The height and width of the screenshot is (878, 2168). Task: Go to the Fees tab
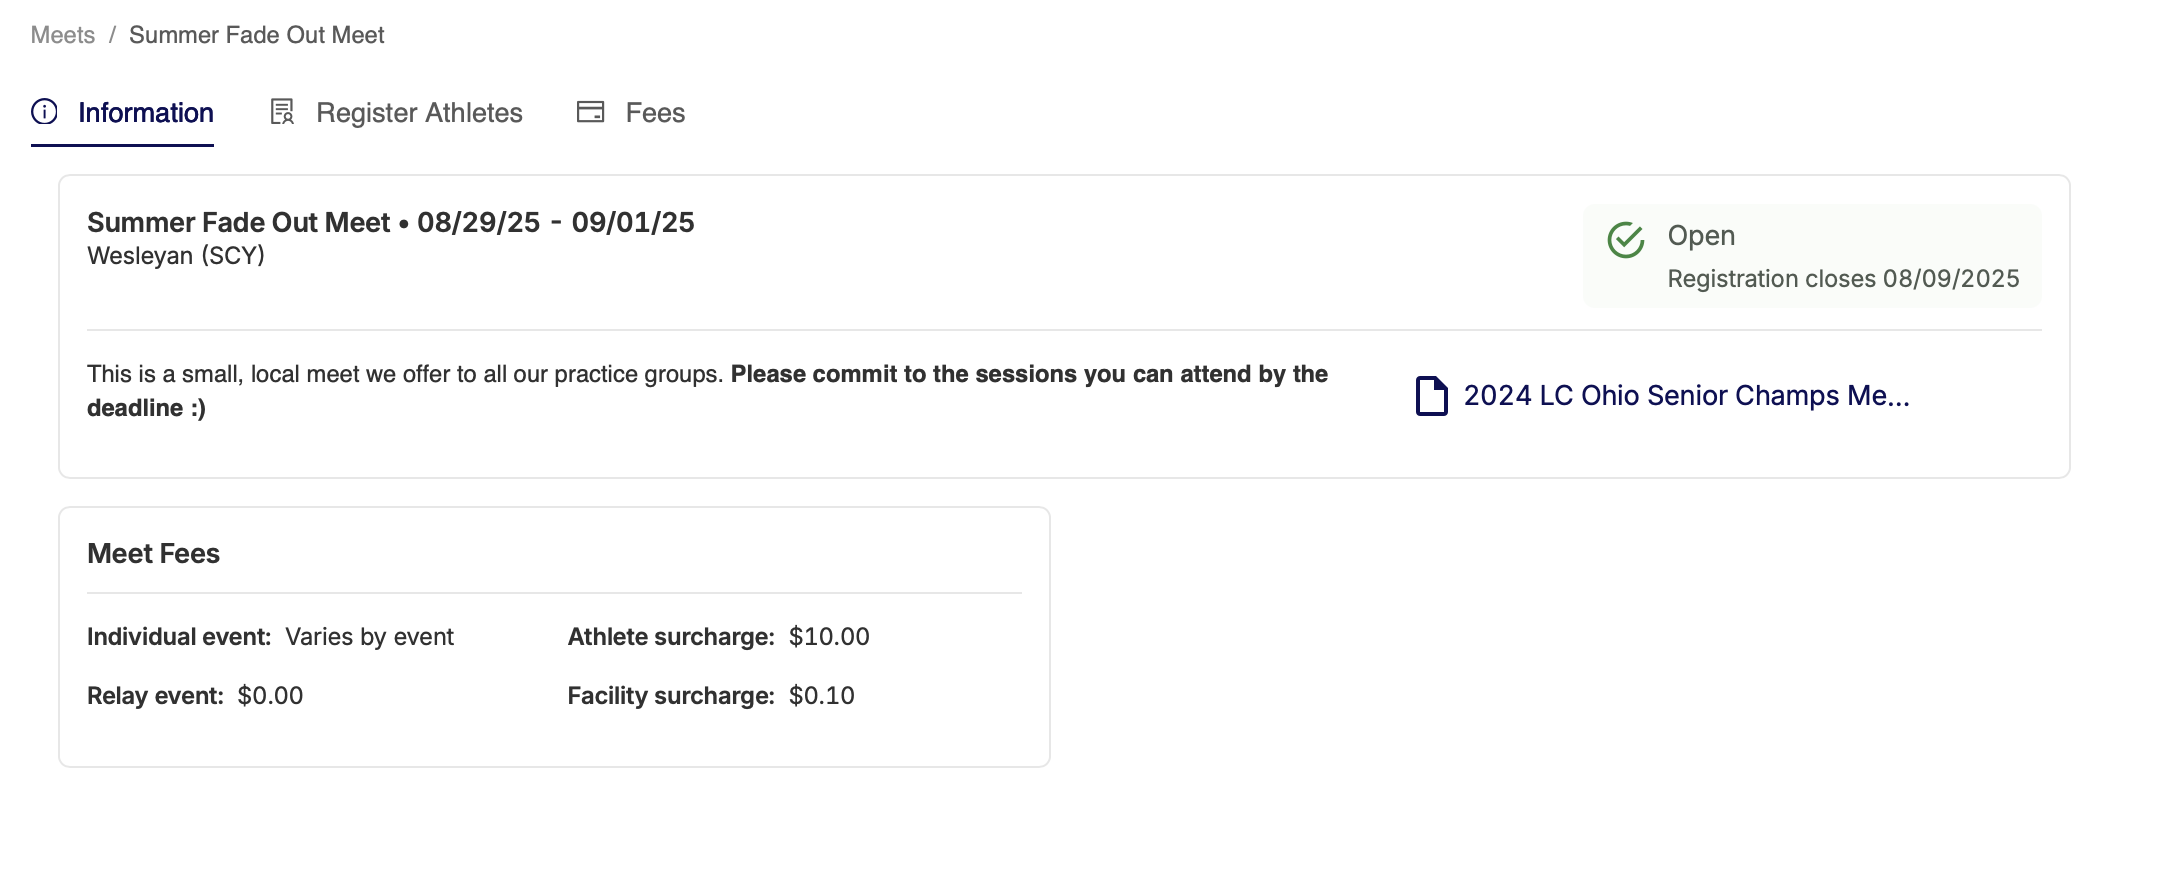coord(631,113)
